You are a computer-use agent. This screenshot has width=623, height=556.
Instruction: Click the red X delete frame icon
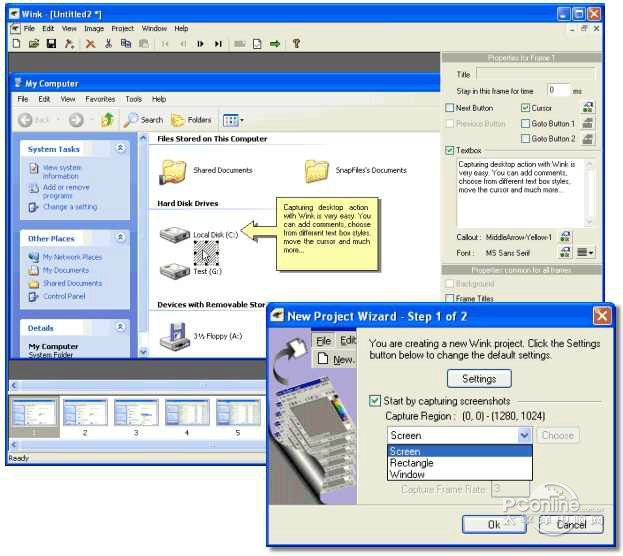tap(91, 43)
